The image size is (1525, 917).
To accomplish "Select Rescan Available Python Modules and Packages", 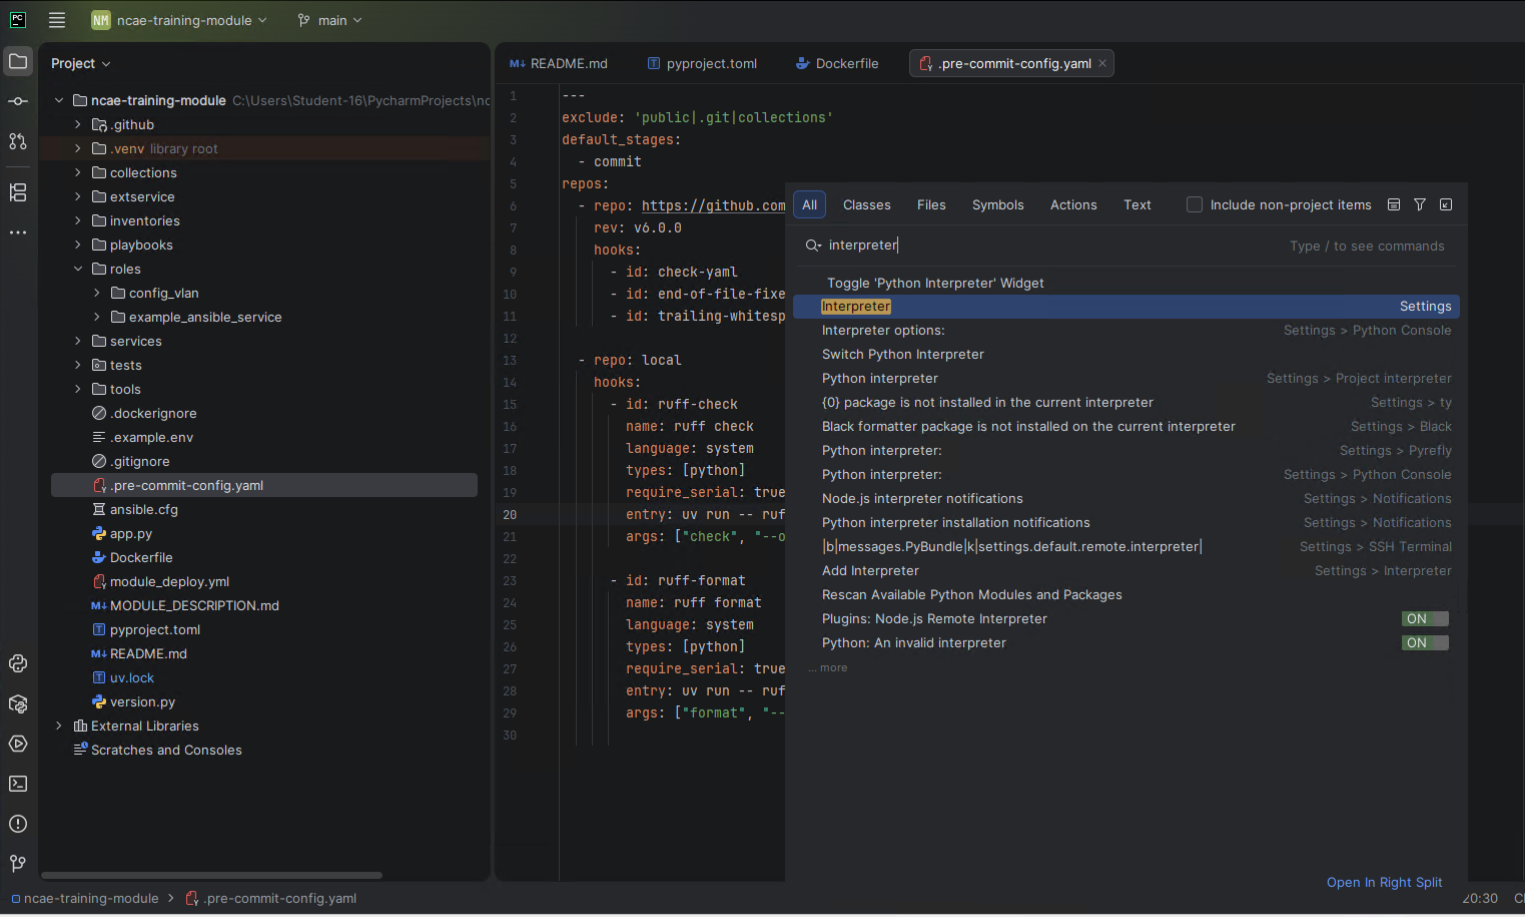I will click(x=1126, y=595).
